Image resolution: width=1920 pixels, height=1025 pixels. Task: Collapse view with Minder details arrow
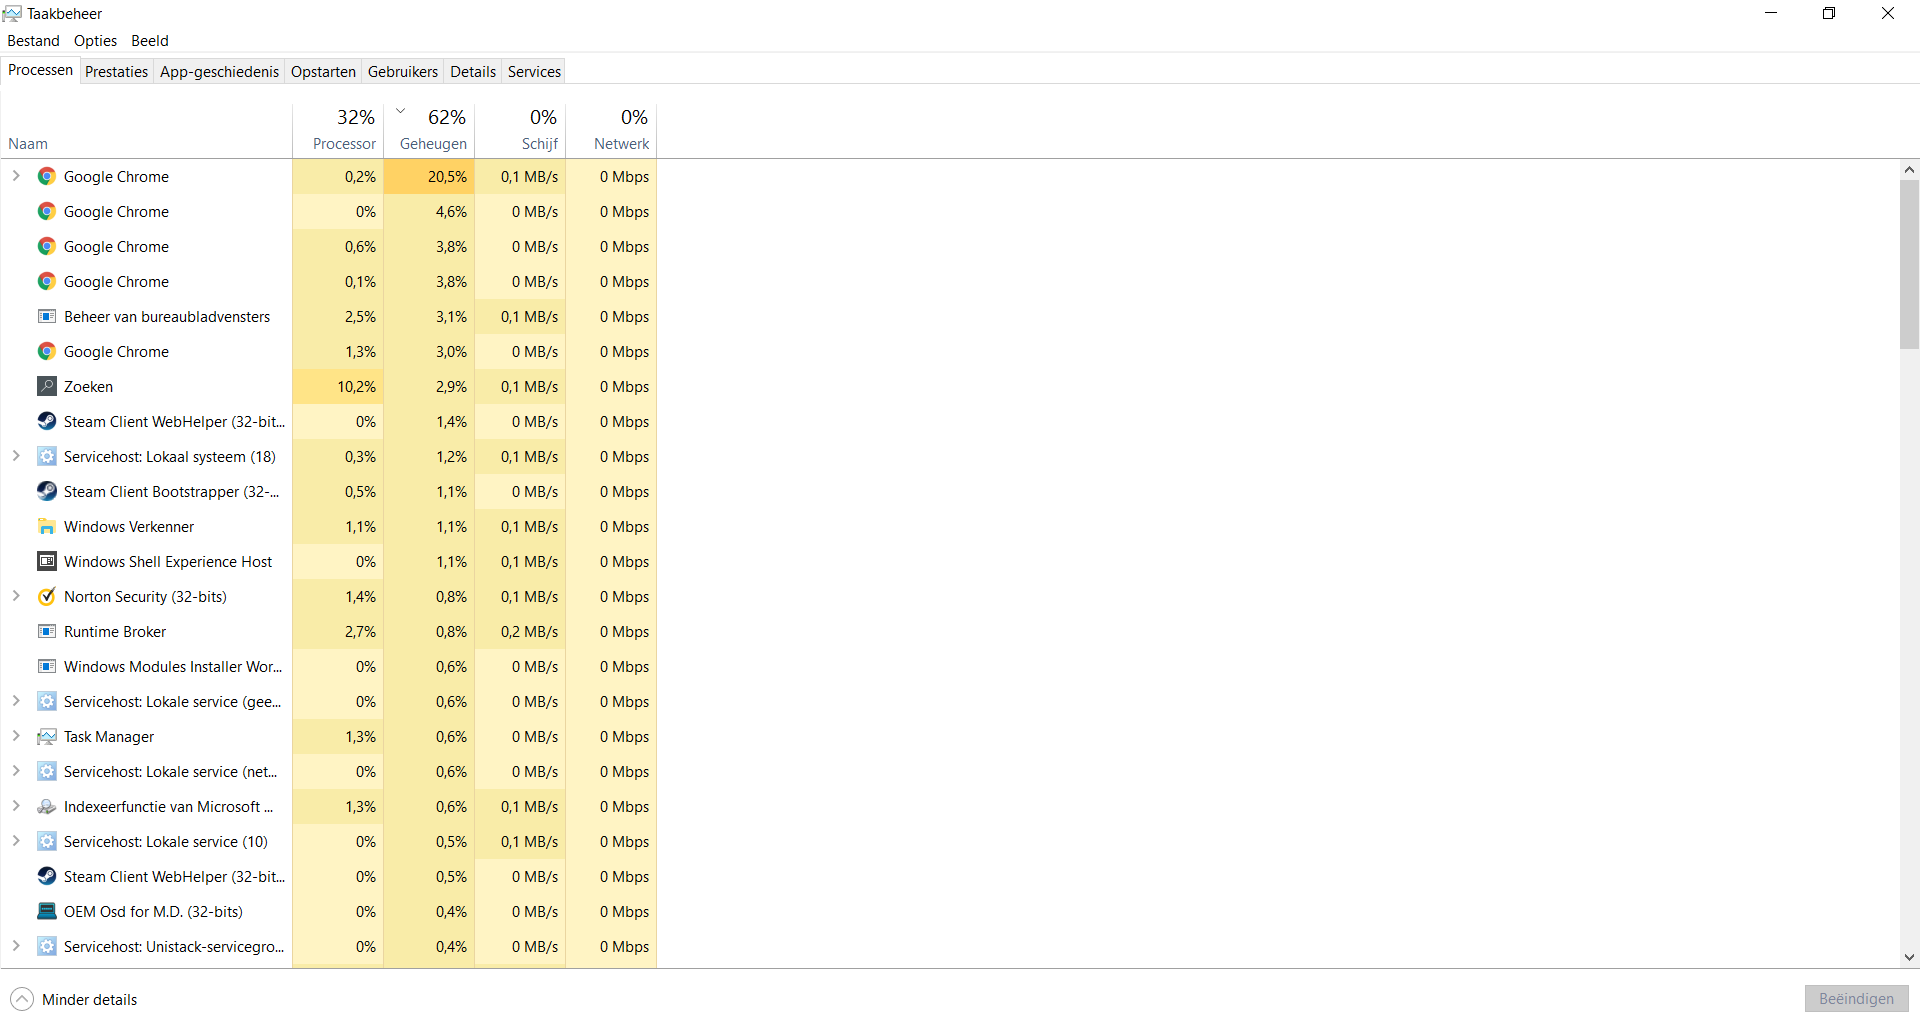[22, 999]
